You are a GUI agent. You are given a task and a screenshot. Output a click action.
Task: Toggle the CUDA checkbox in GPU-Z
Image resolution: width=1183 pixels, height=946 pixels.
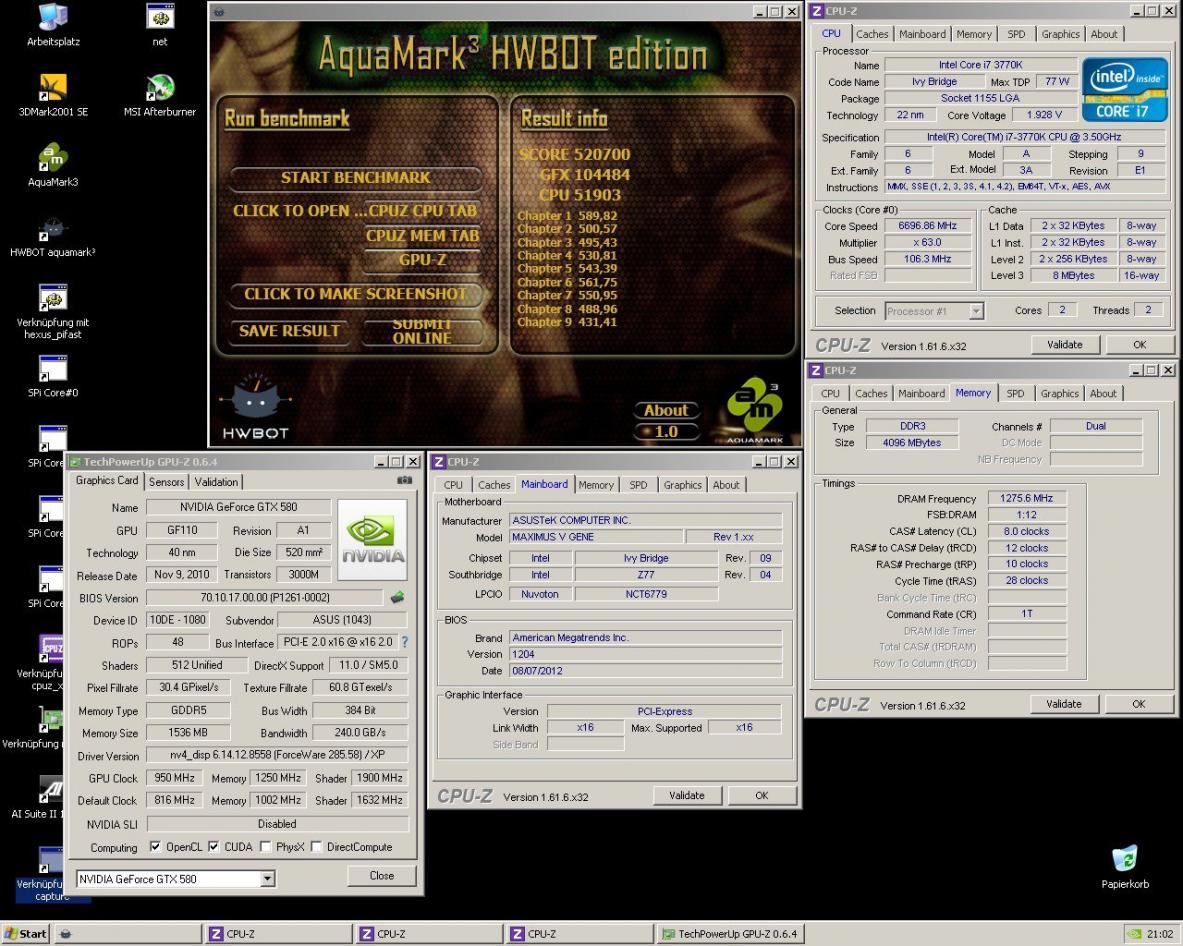point(214,846)
